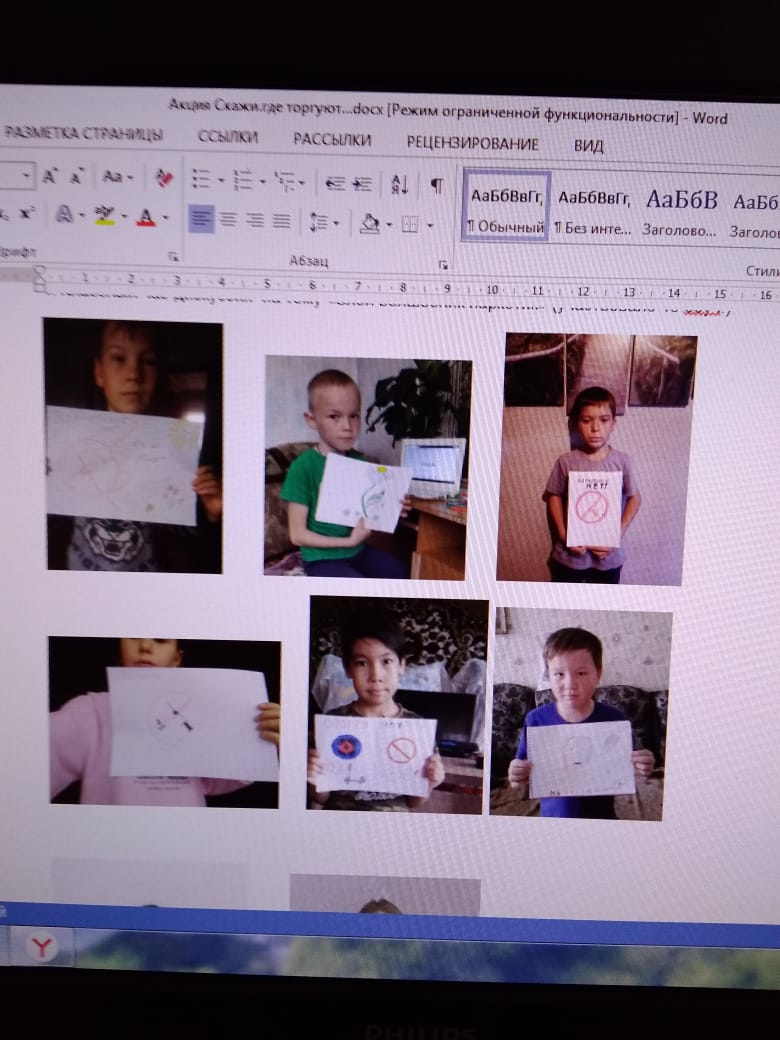The height and width of the screenshot is (1040, 780).
Task: Click the bulleted list icon
Action: [200, 179]
